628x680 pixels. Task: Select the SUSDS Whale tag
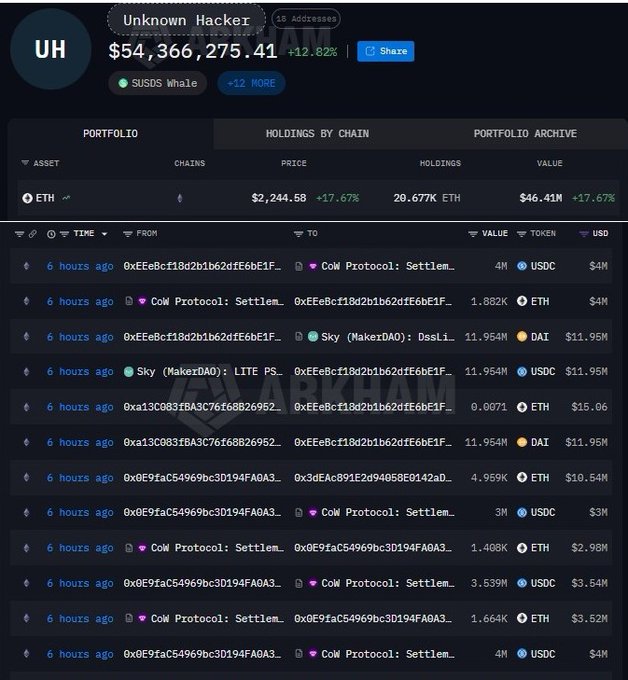click(x=158, y=83)
